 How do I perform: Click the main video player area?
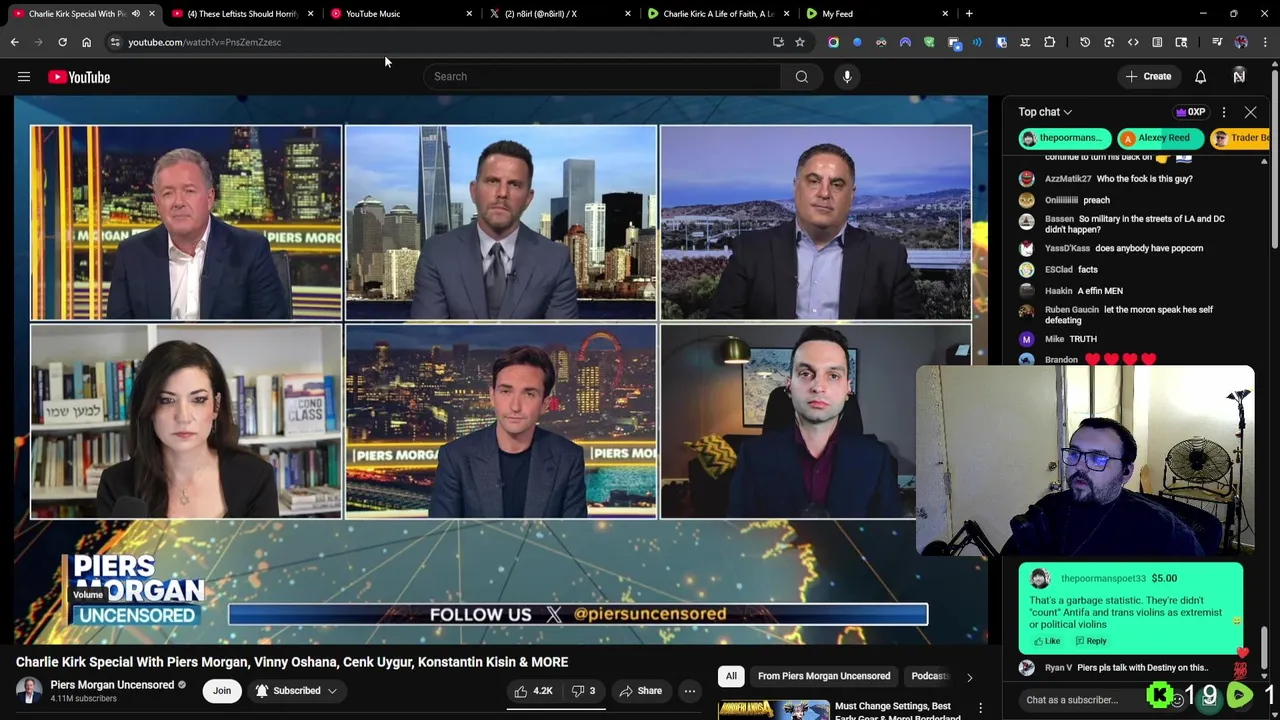500,370
